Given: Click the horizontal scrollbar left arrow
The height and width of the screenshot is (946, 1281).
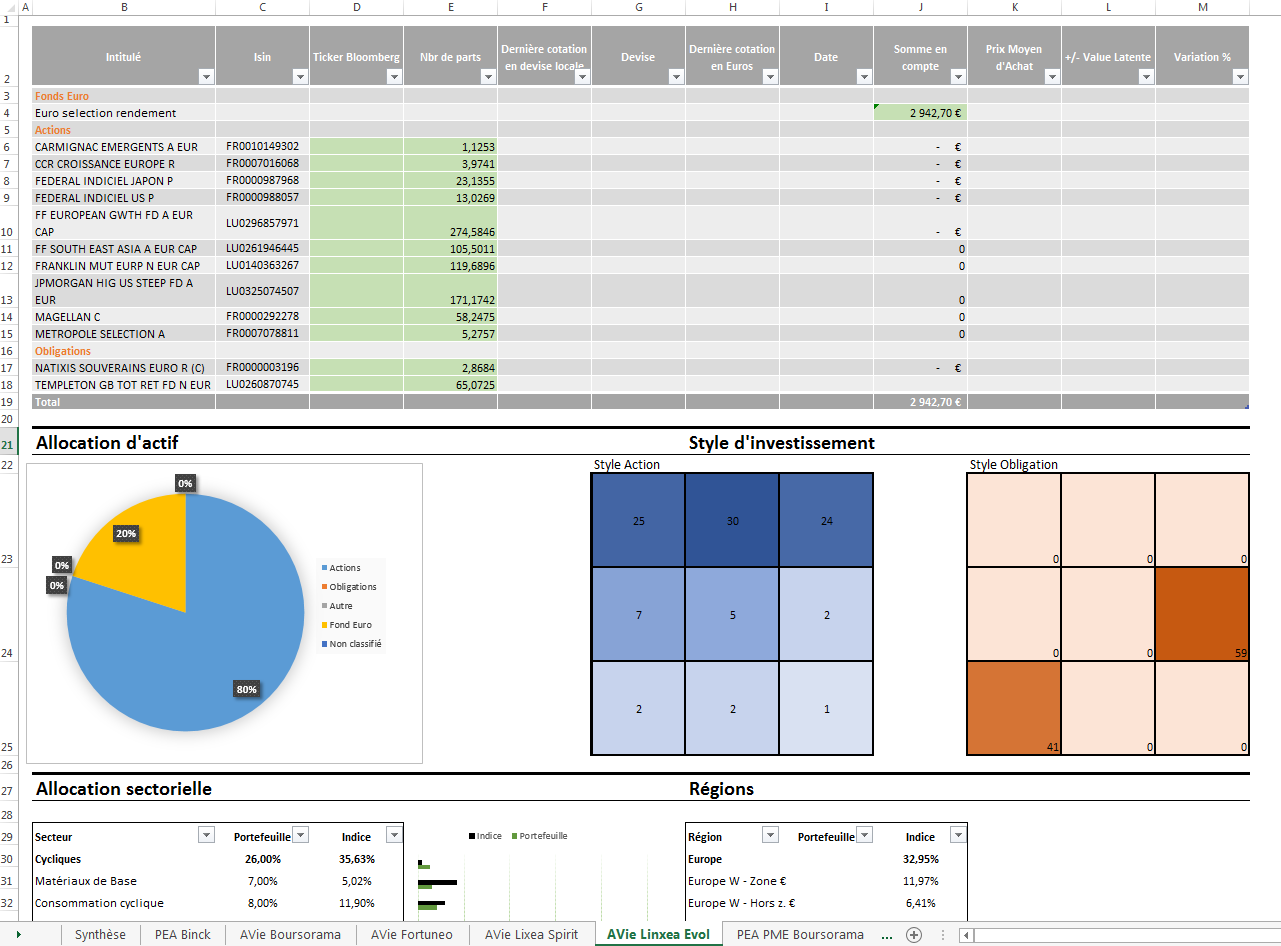Looking at the screenshot, I should pyautogui.click(x=966, y=935).
